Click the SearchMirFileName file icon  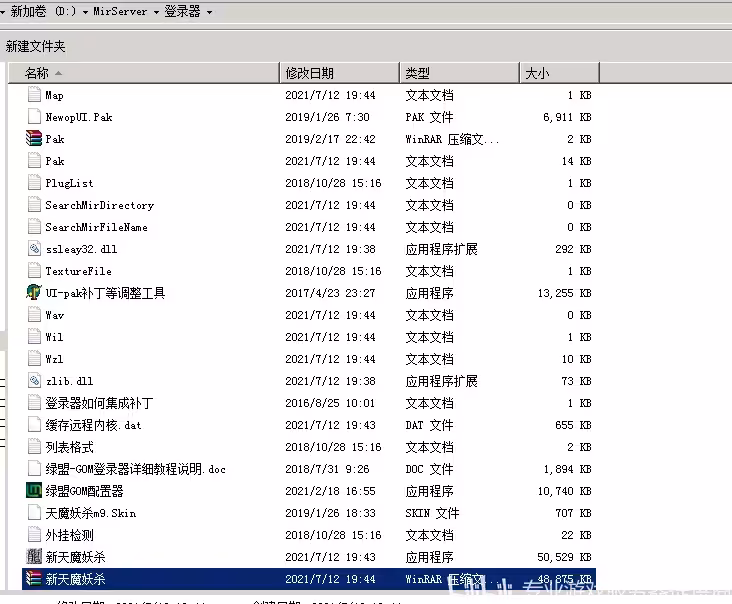click(x=34, y=226)
